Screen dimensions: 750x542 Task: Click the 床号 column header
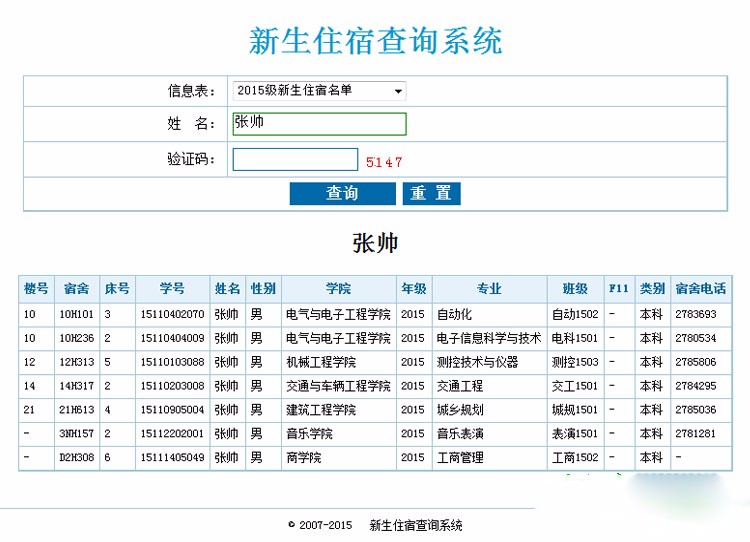click(117, 288)
